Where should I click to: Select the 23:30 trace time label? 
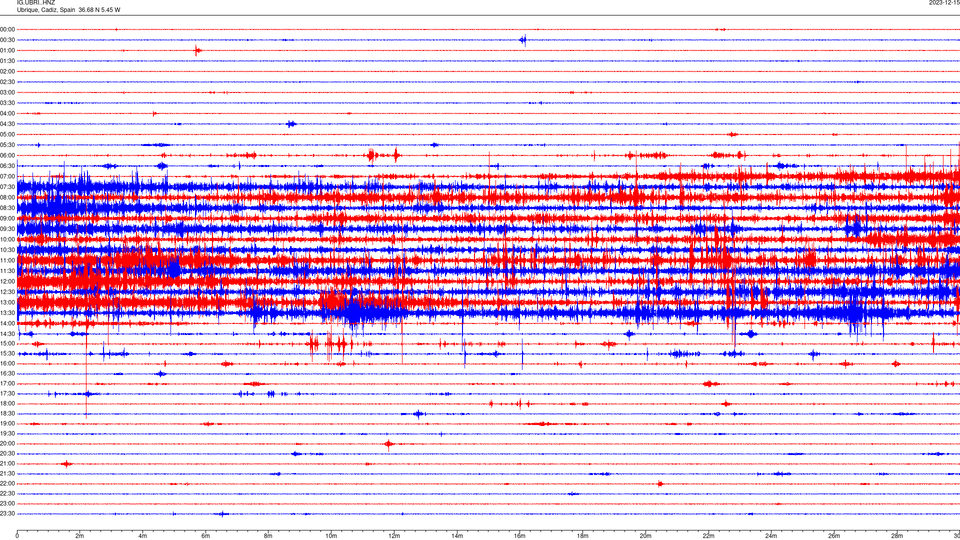7,514
